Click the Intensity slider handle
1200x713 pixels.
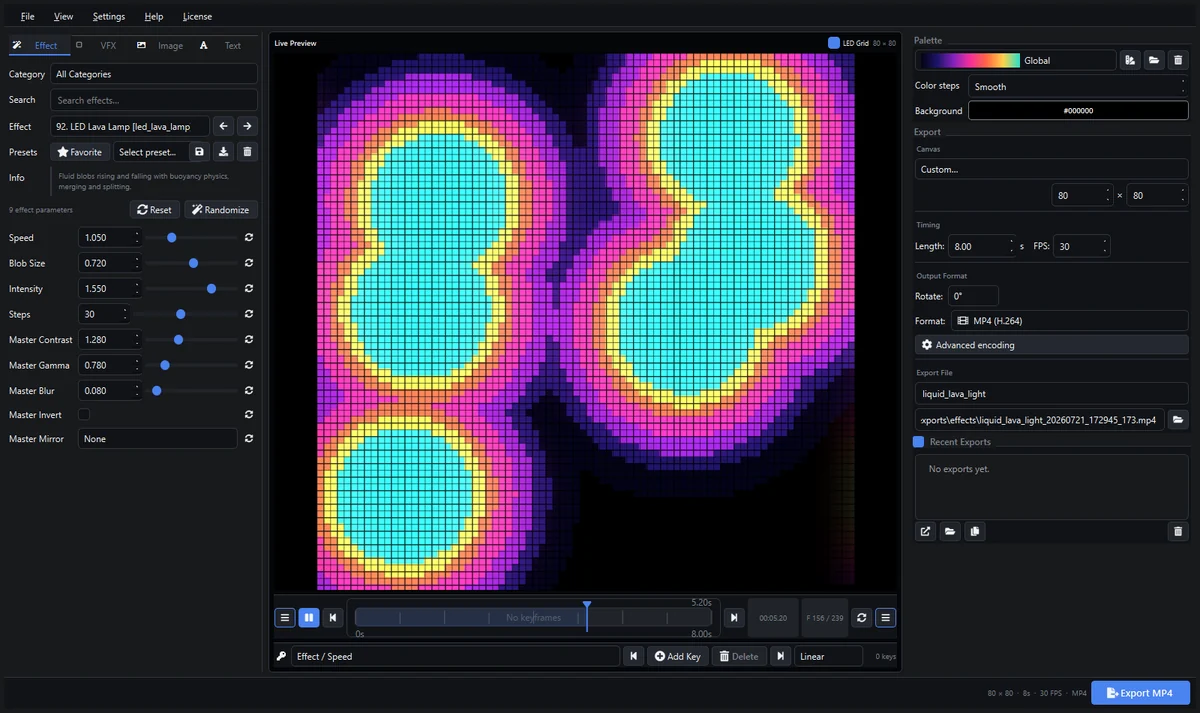pyautogui.click(x=212, y=288)
